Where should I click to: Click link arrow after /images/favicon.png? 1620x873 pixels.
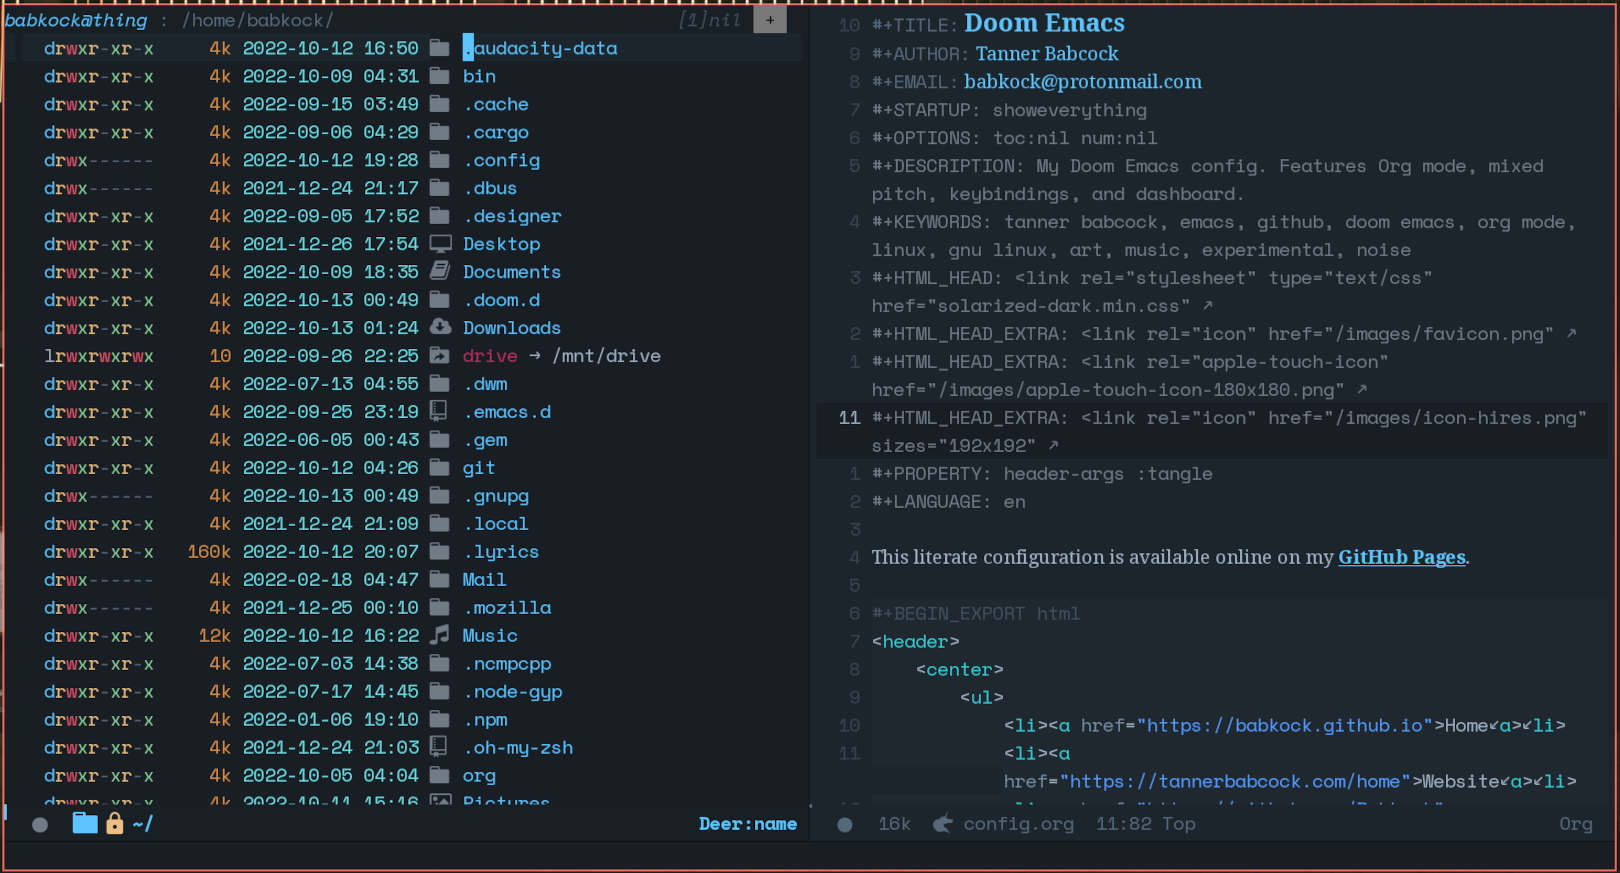(x=1572, y=333)
